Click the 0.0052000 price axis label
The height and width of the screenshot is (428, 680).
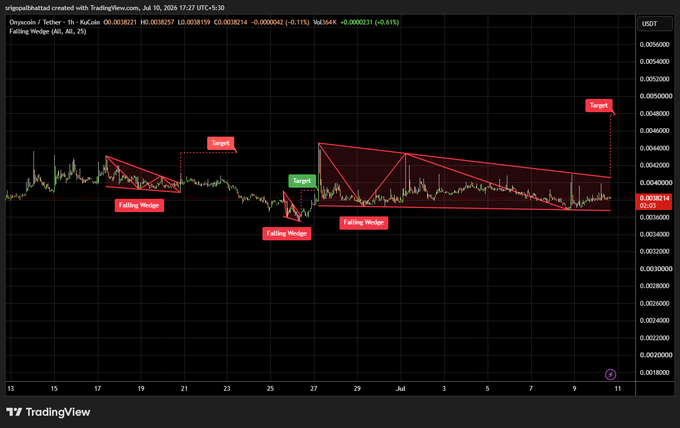point(654,79)
